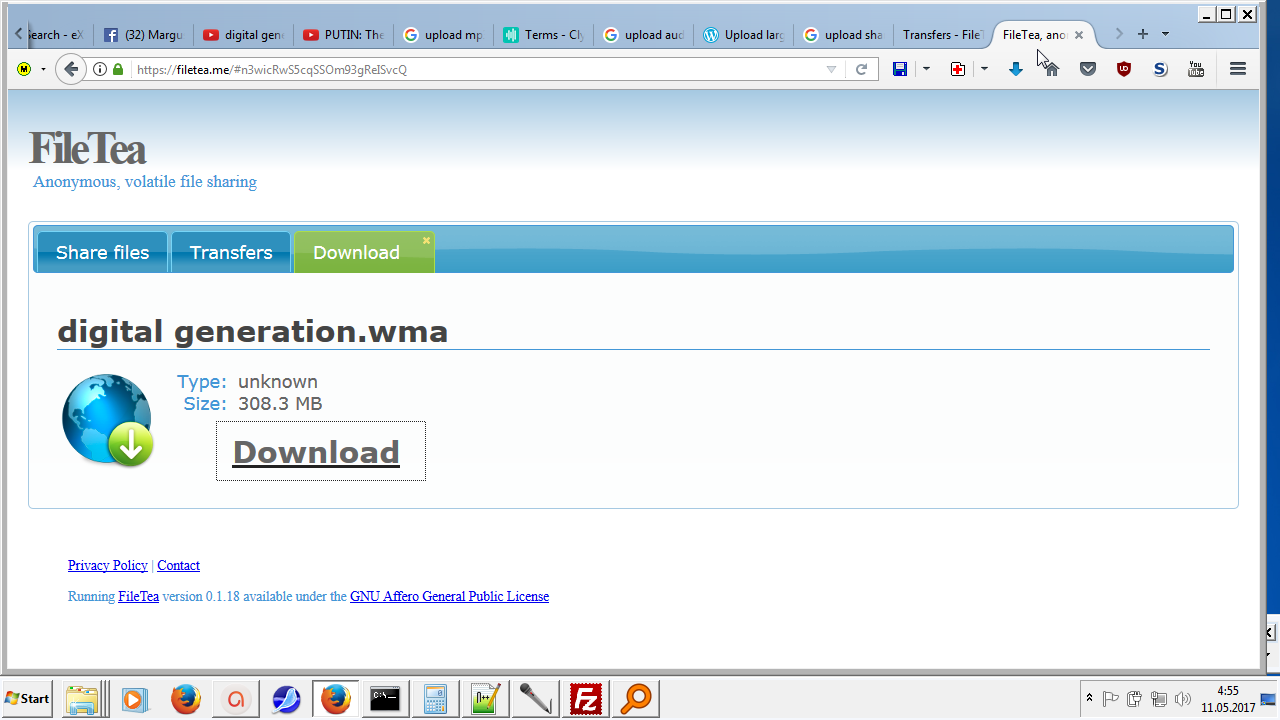Show hidden system tray icons
The width and height of the screenshot is (1280, 720).
1089,699
